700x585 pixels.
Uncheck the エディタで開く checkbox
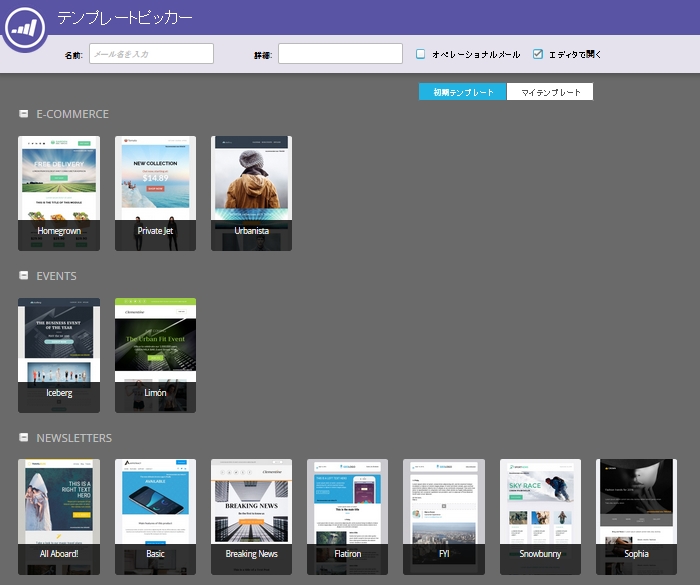[x=538, y=54]
